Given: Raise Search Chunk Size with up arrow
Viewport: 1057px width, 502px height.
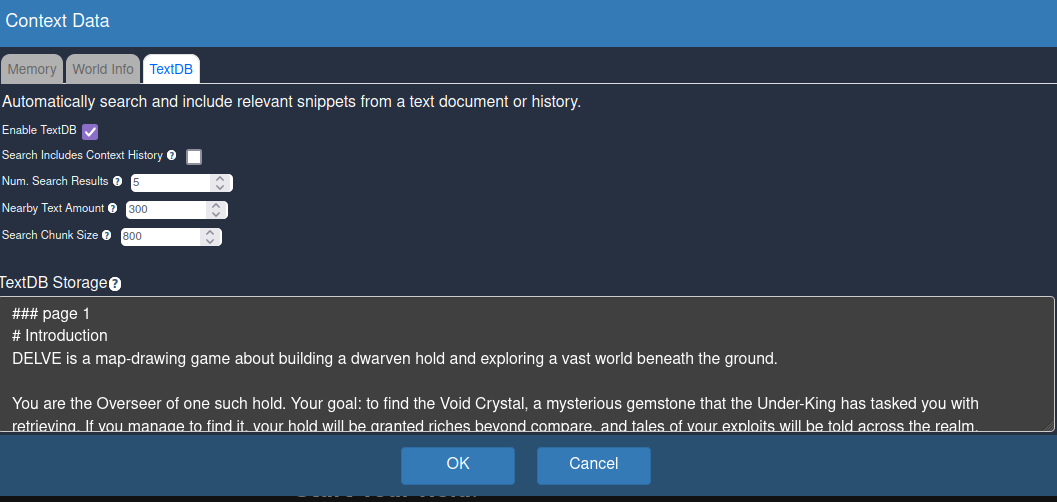Looking at the screenshot, I should click(x=210, y=232).
